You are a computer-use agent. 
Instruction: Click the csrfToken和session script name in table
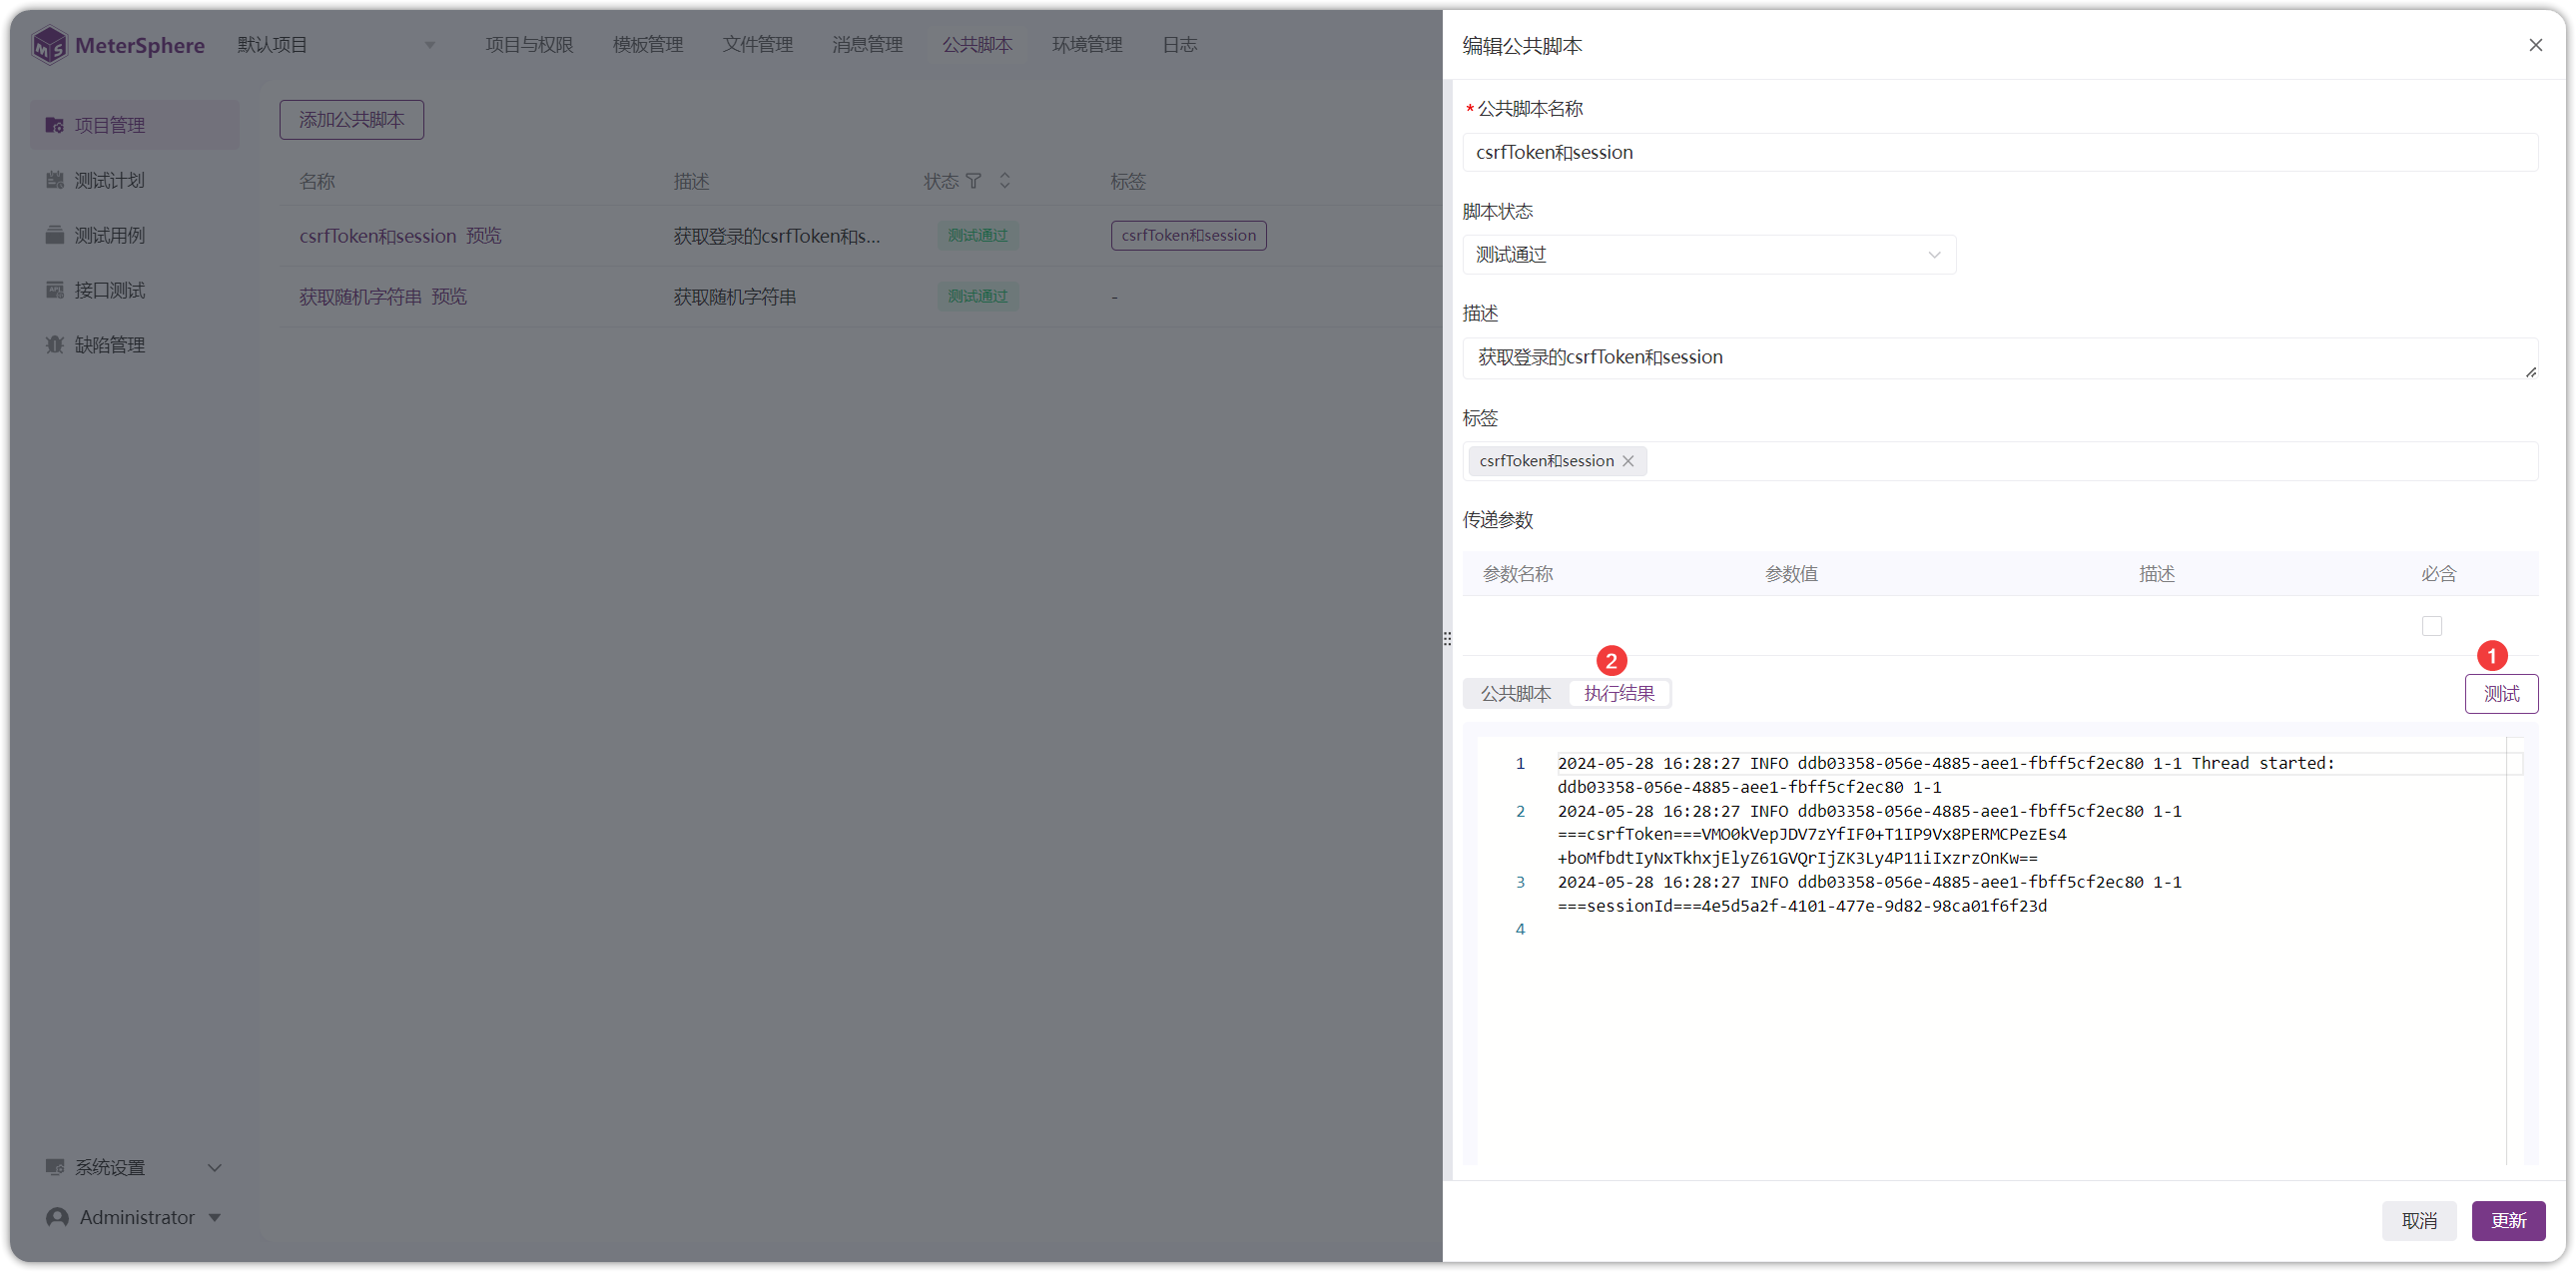click(378, 236)
